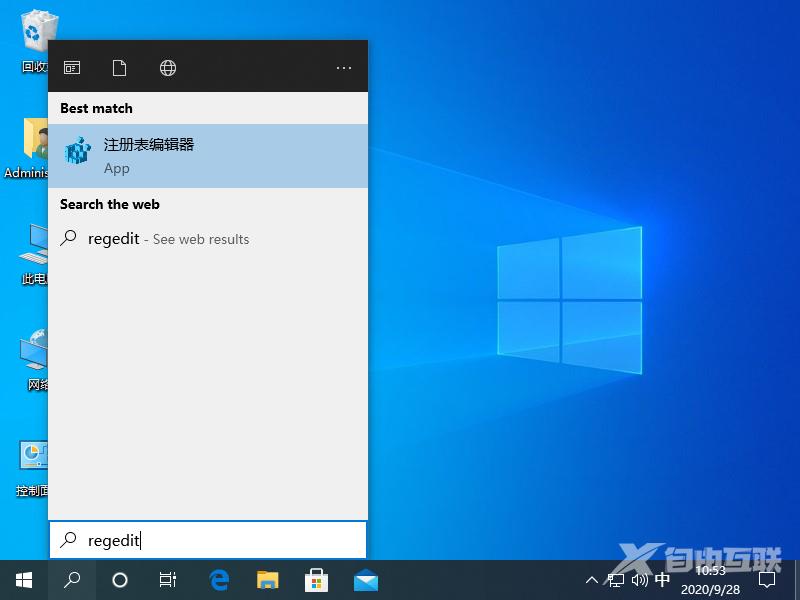Filter search results by Apps
800x600 pixels.
[x=72, y=68]
